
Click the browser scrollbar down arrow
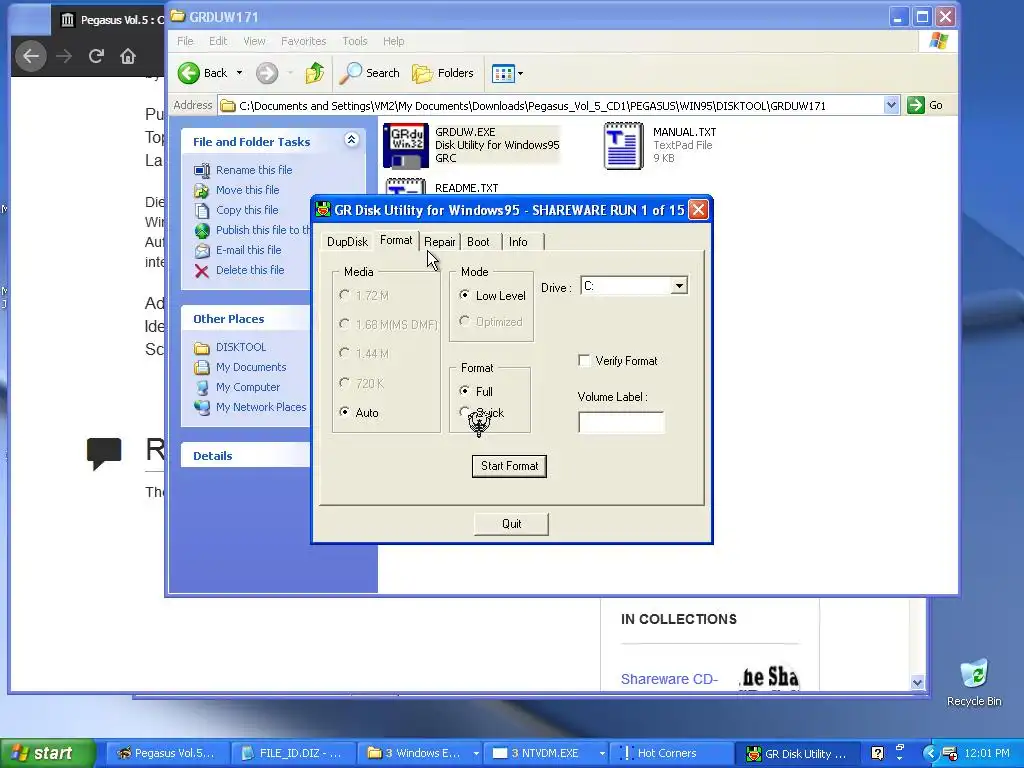(917, 682)
